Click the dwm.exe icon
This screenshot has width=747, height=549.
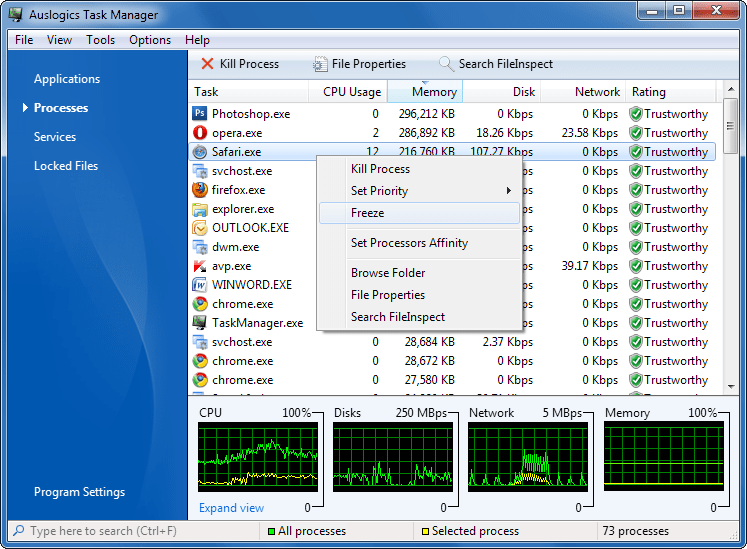200,247
